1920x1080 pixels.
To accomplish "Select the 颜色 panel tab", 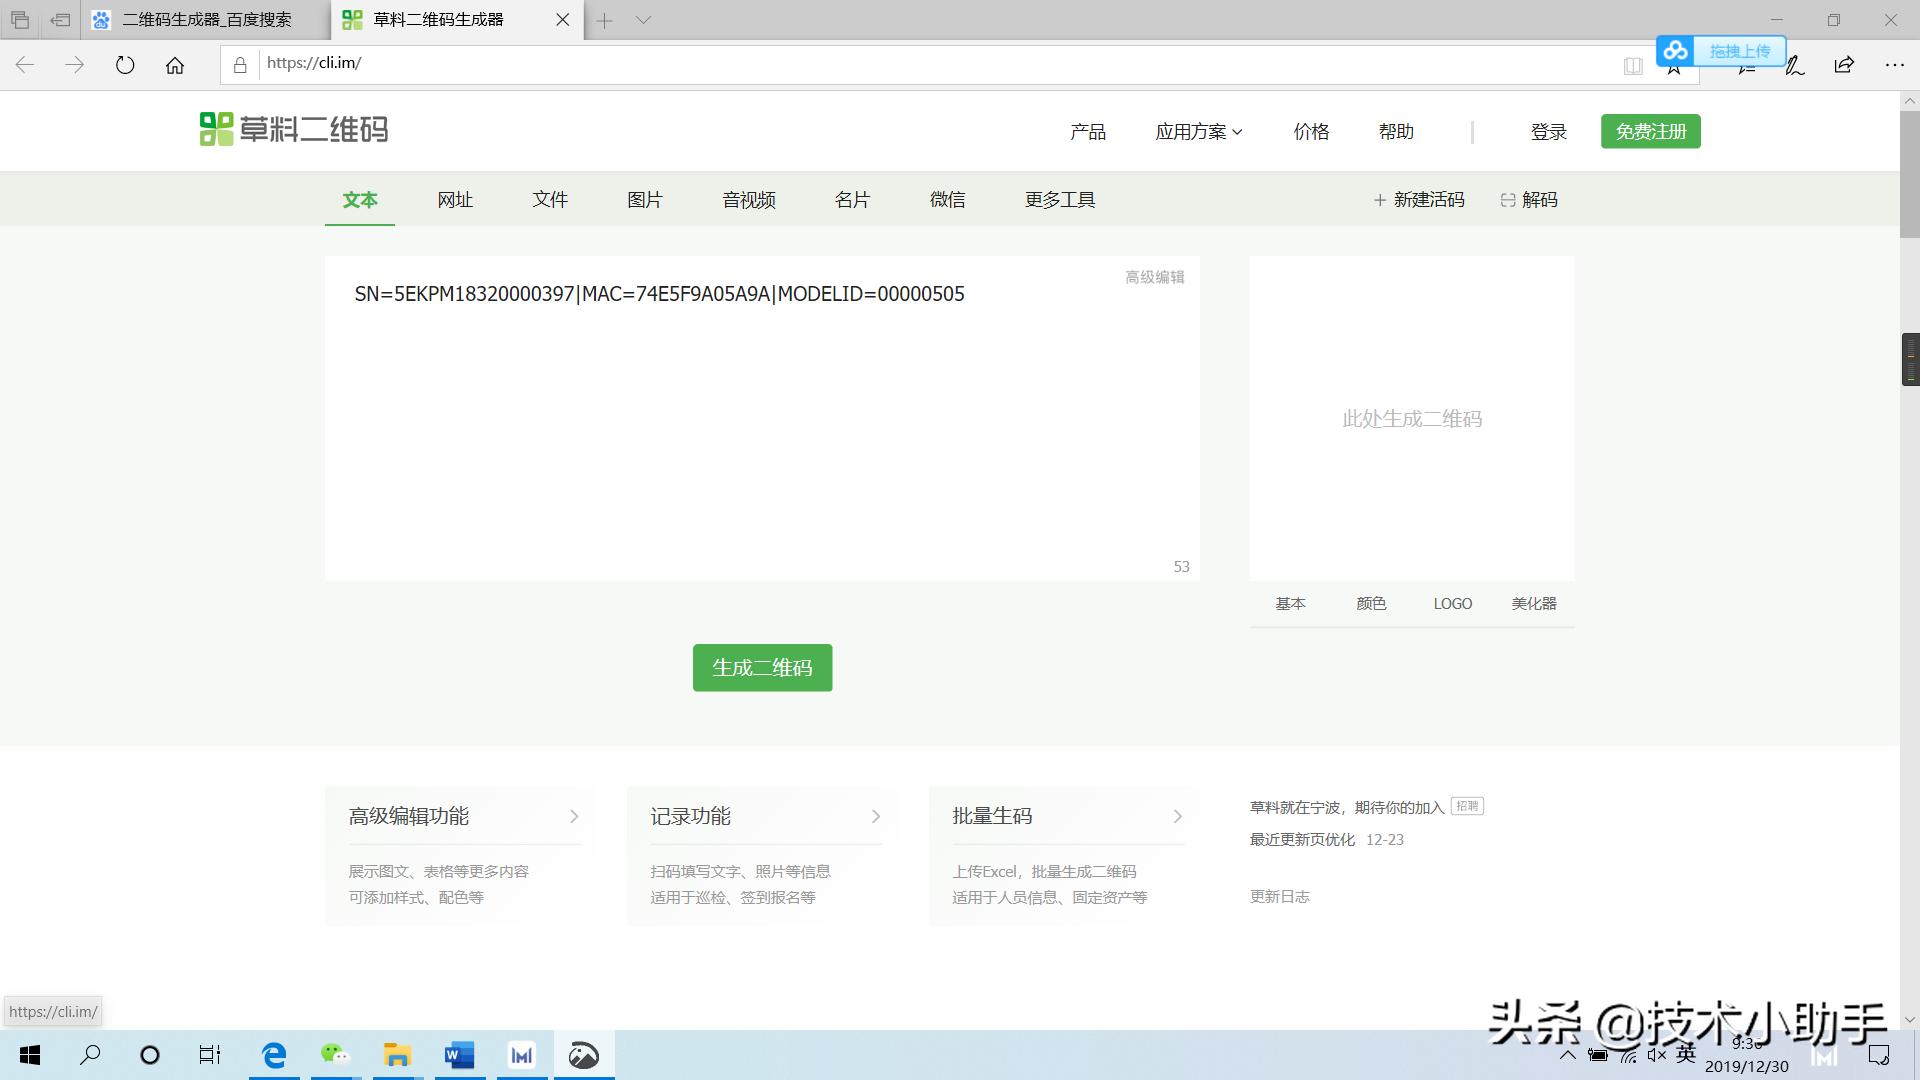I will tap(1371, 603).
